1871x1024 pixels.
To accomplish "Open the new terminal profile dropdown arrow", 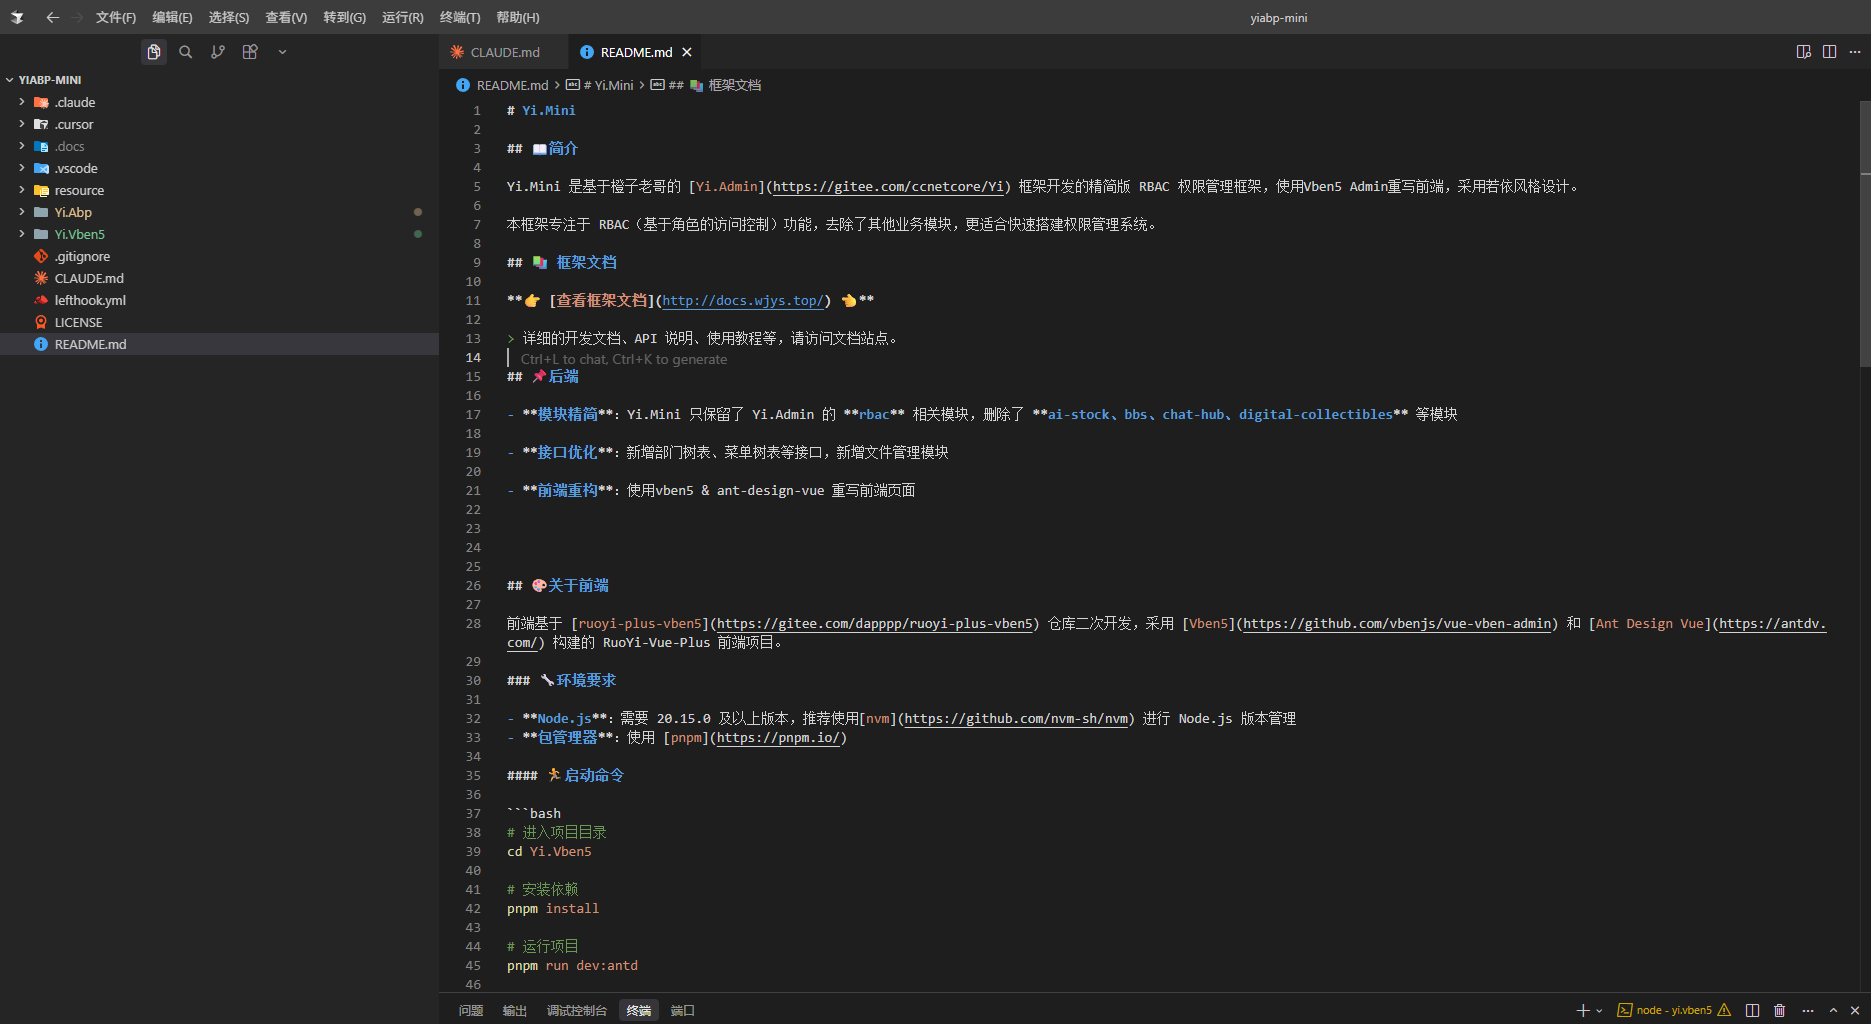I will [x=1599, y=1010].
